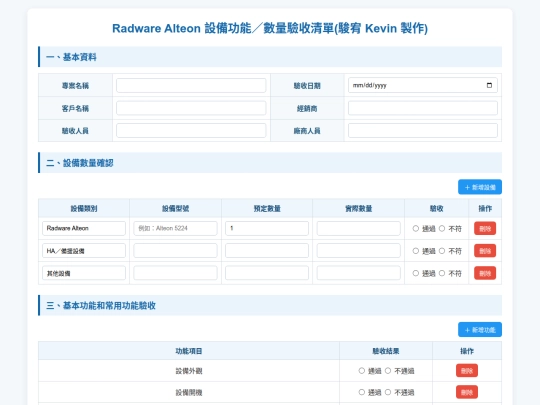Click the 實際數量 column header

coord(359,208)
